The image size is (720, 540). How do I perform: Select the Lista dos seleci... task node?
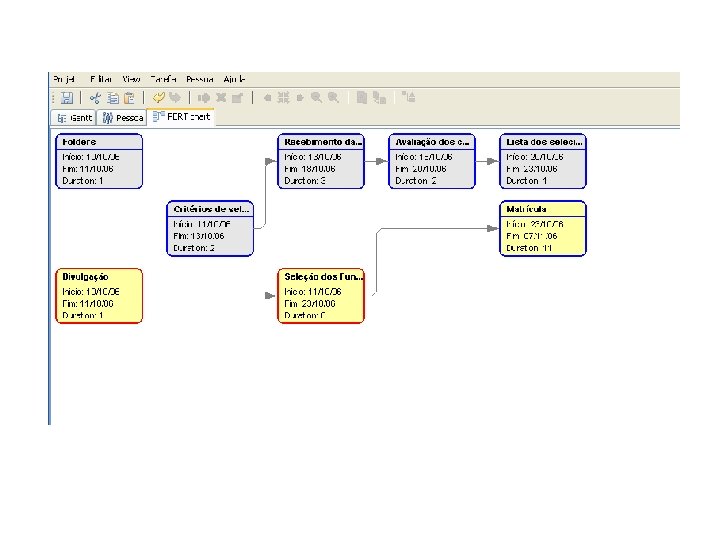543,161
